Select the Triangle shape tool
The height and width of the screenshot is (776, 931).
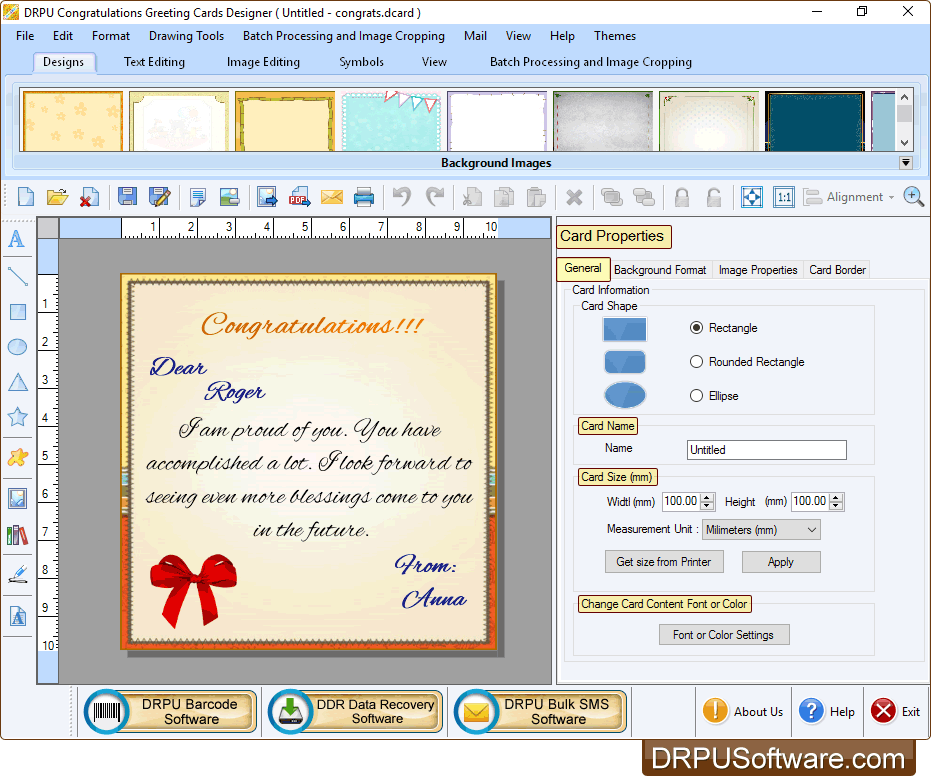coord(18,382)
